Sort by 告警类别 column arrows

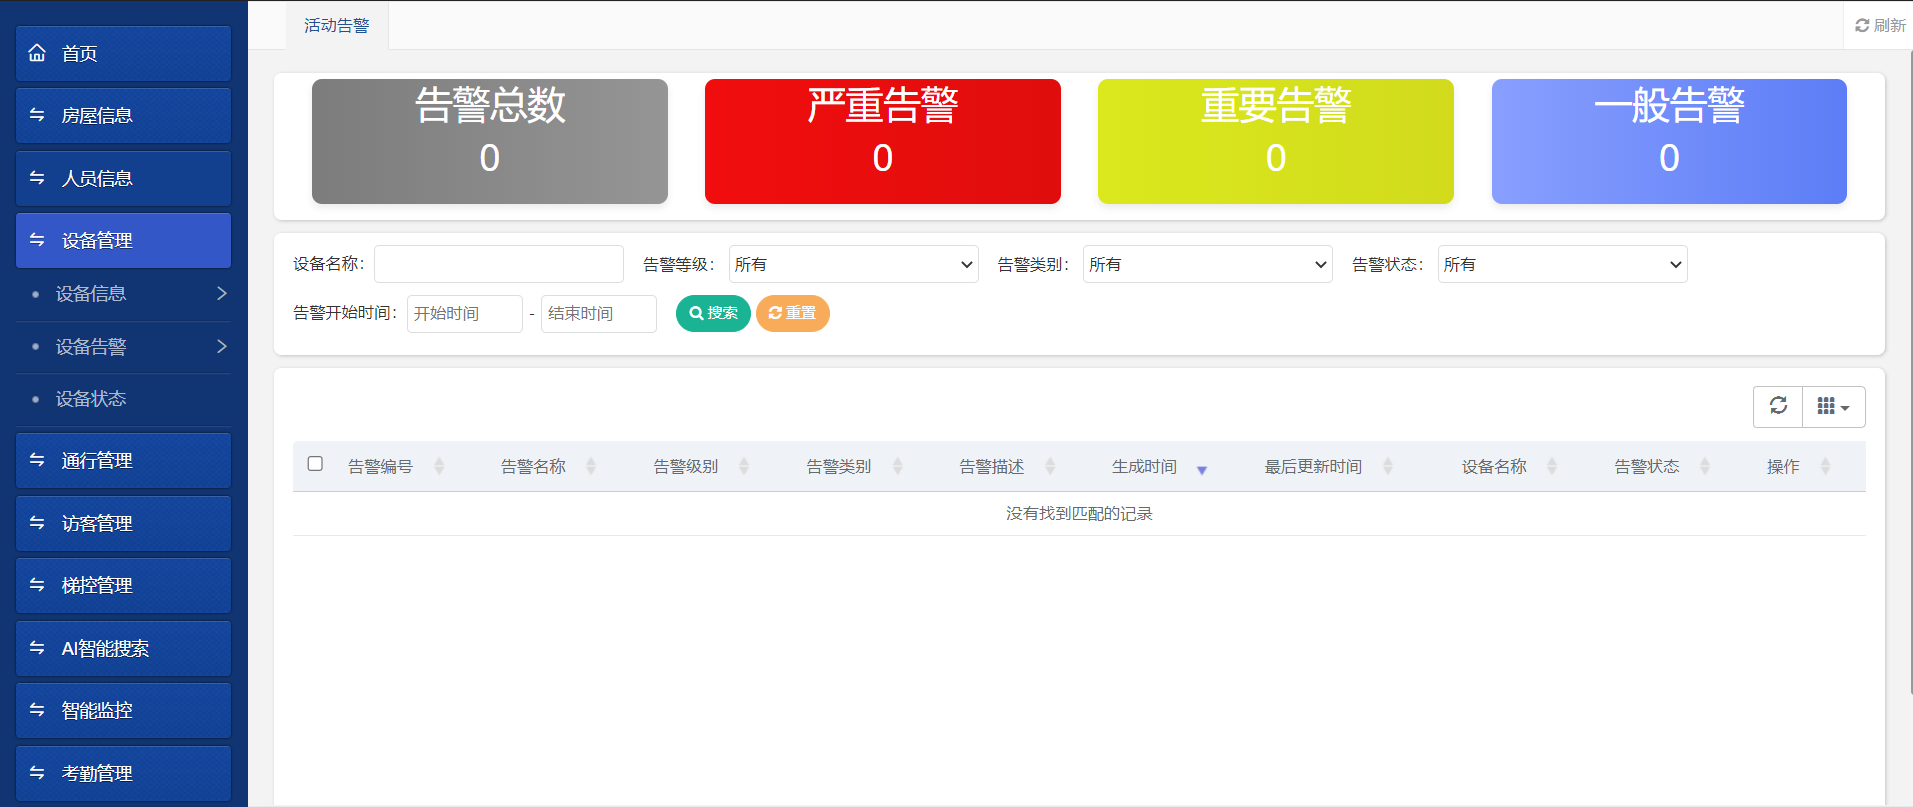(897, 466)
